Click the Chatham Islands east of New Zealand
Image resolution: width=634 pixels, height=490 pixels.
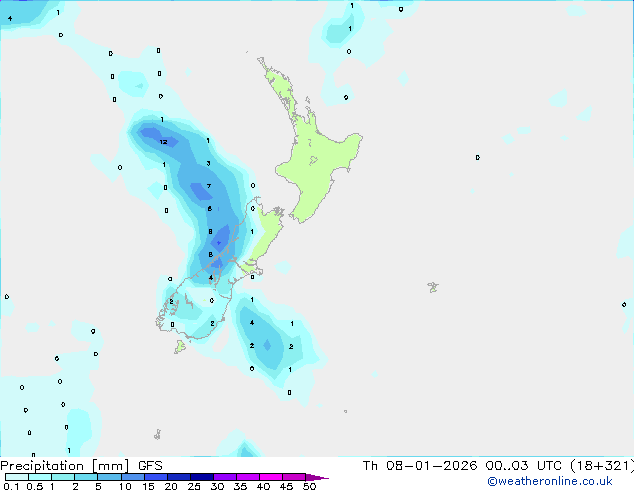[433, 287]
